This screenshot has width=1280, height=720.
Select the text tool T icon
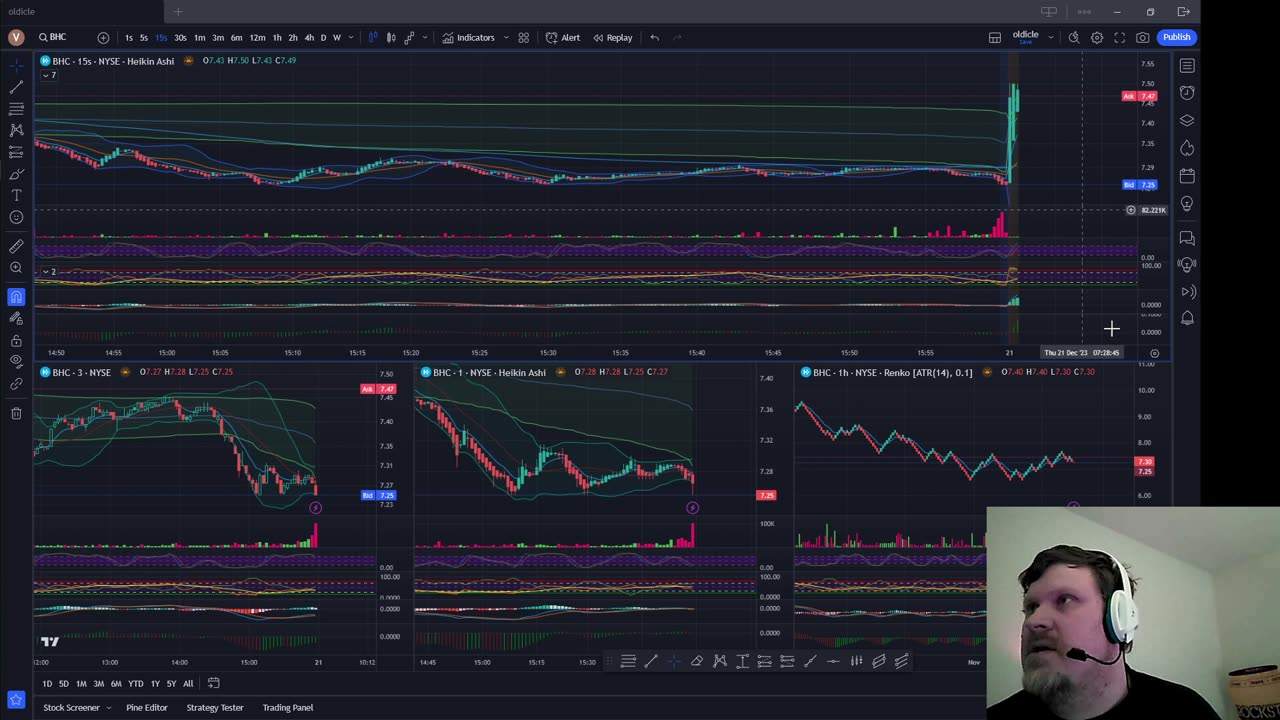tap(16, 195)
